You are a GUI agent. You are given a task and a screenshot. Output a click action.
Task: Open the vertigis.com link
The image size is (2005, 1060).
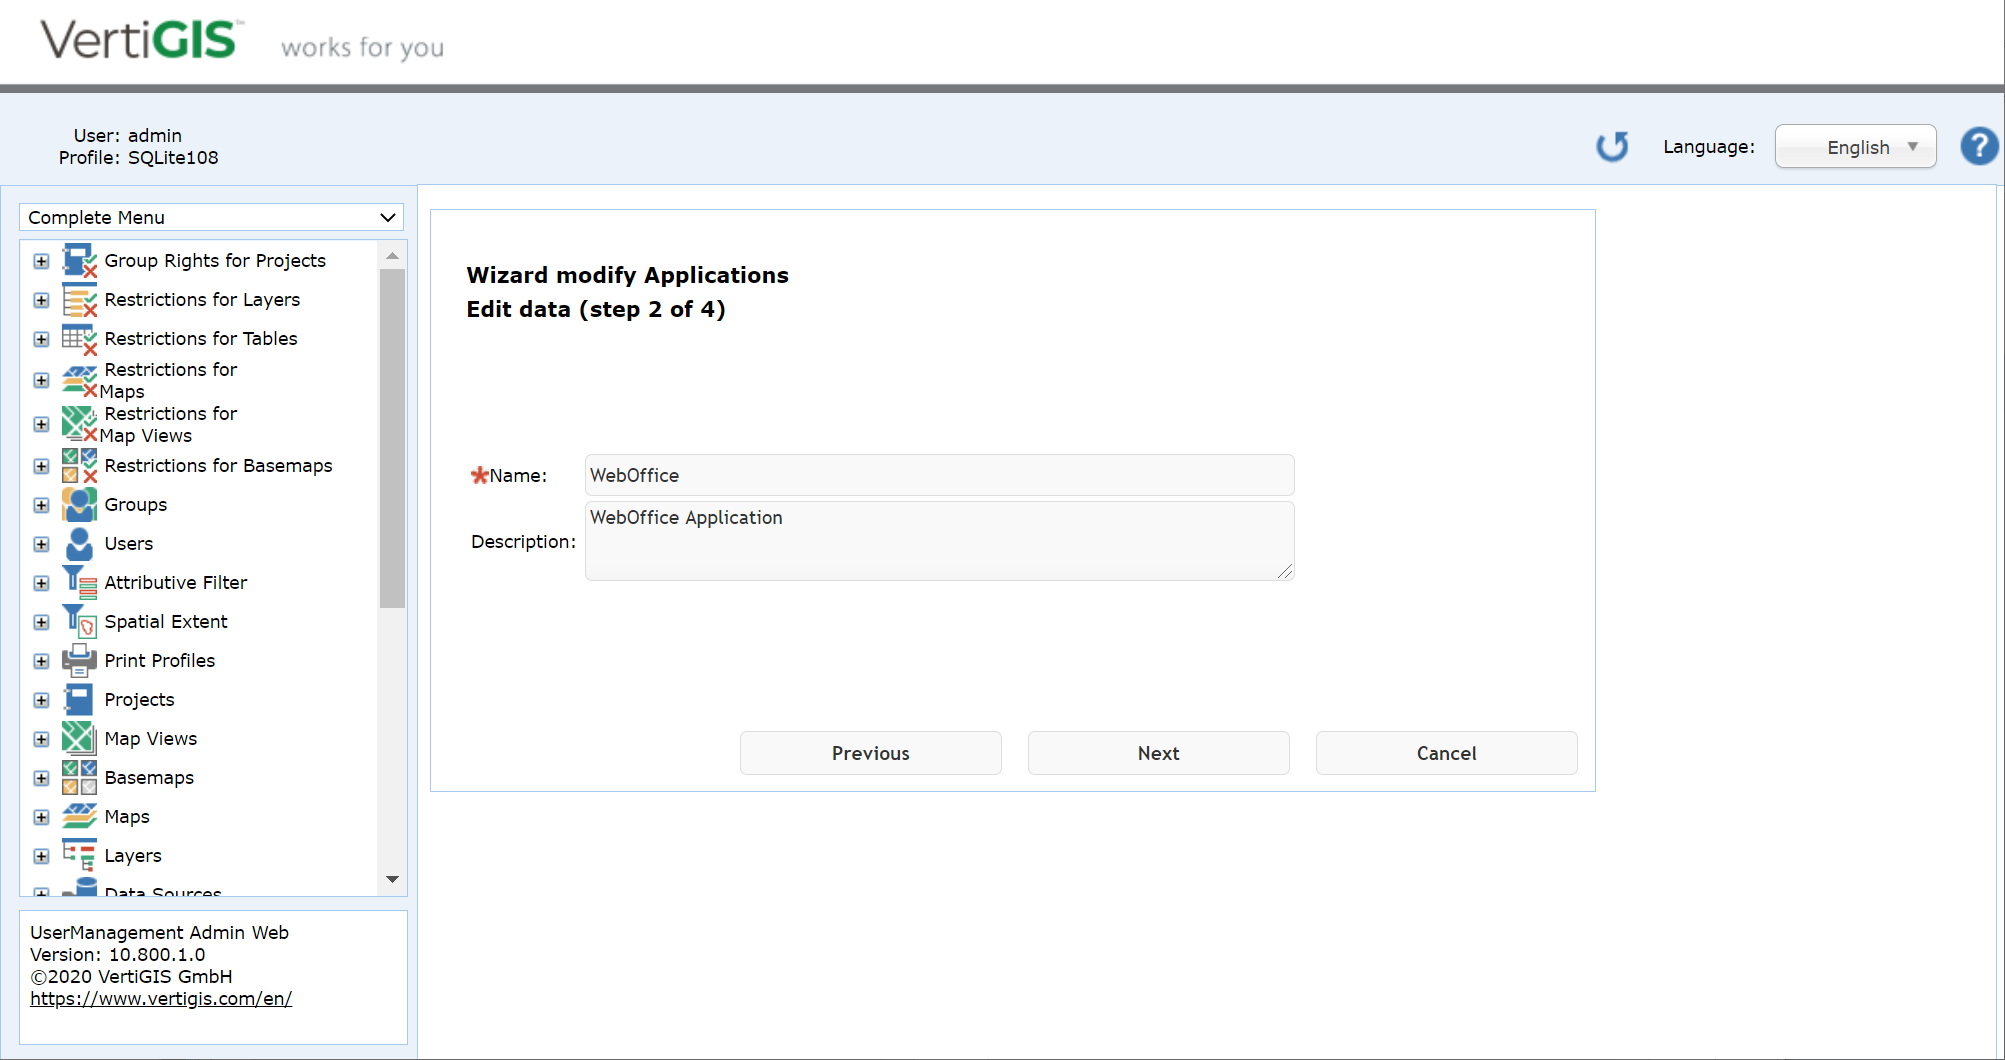coord(161,998)
